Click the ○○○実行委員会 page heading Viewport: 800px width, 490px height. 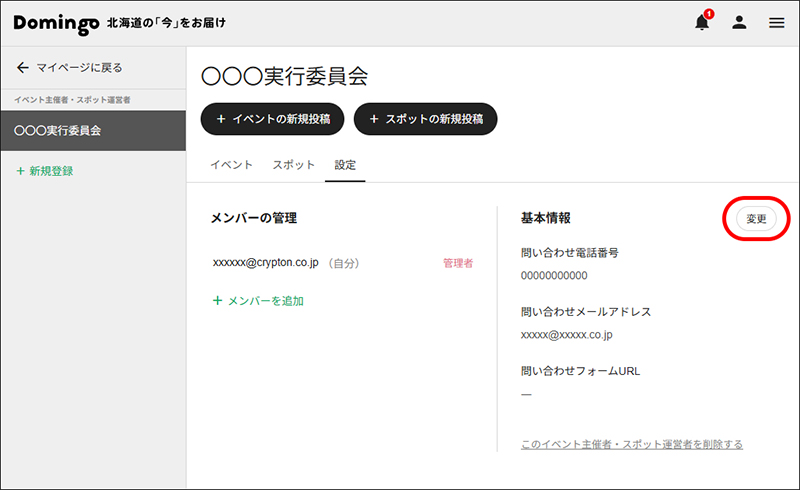pos(285,77)
